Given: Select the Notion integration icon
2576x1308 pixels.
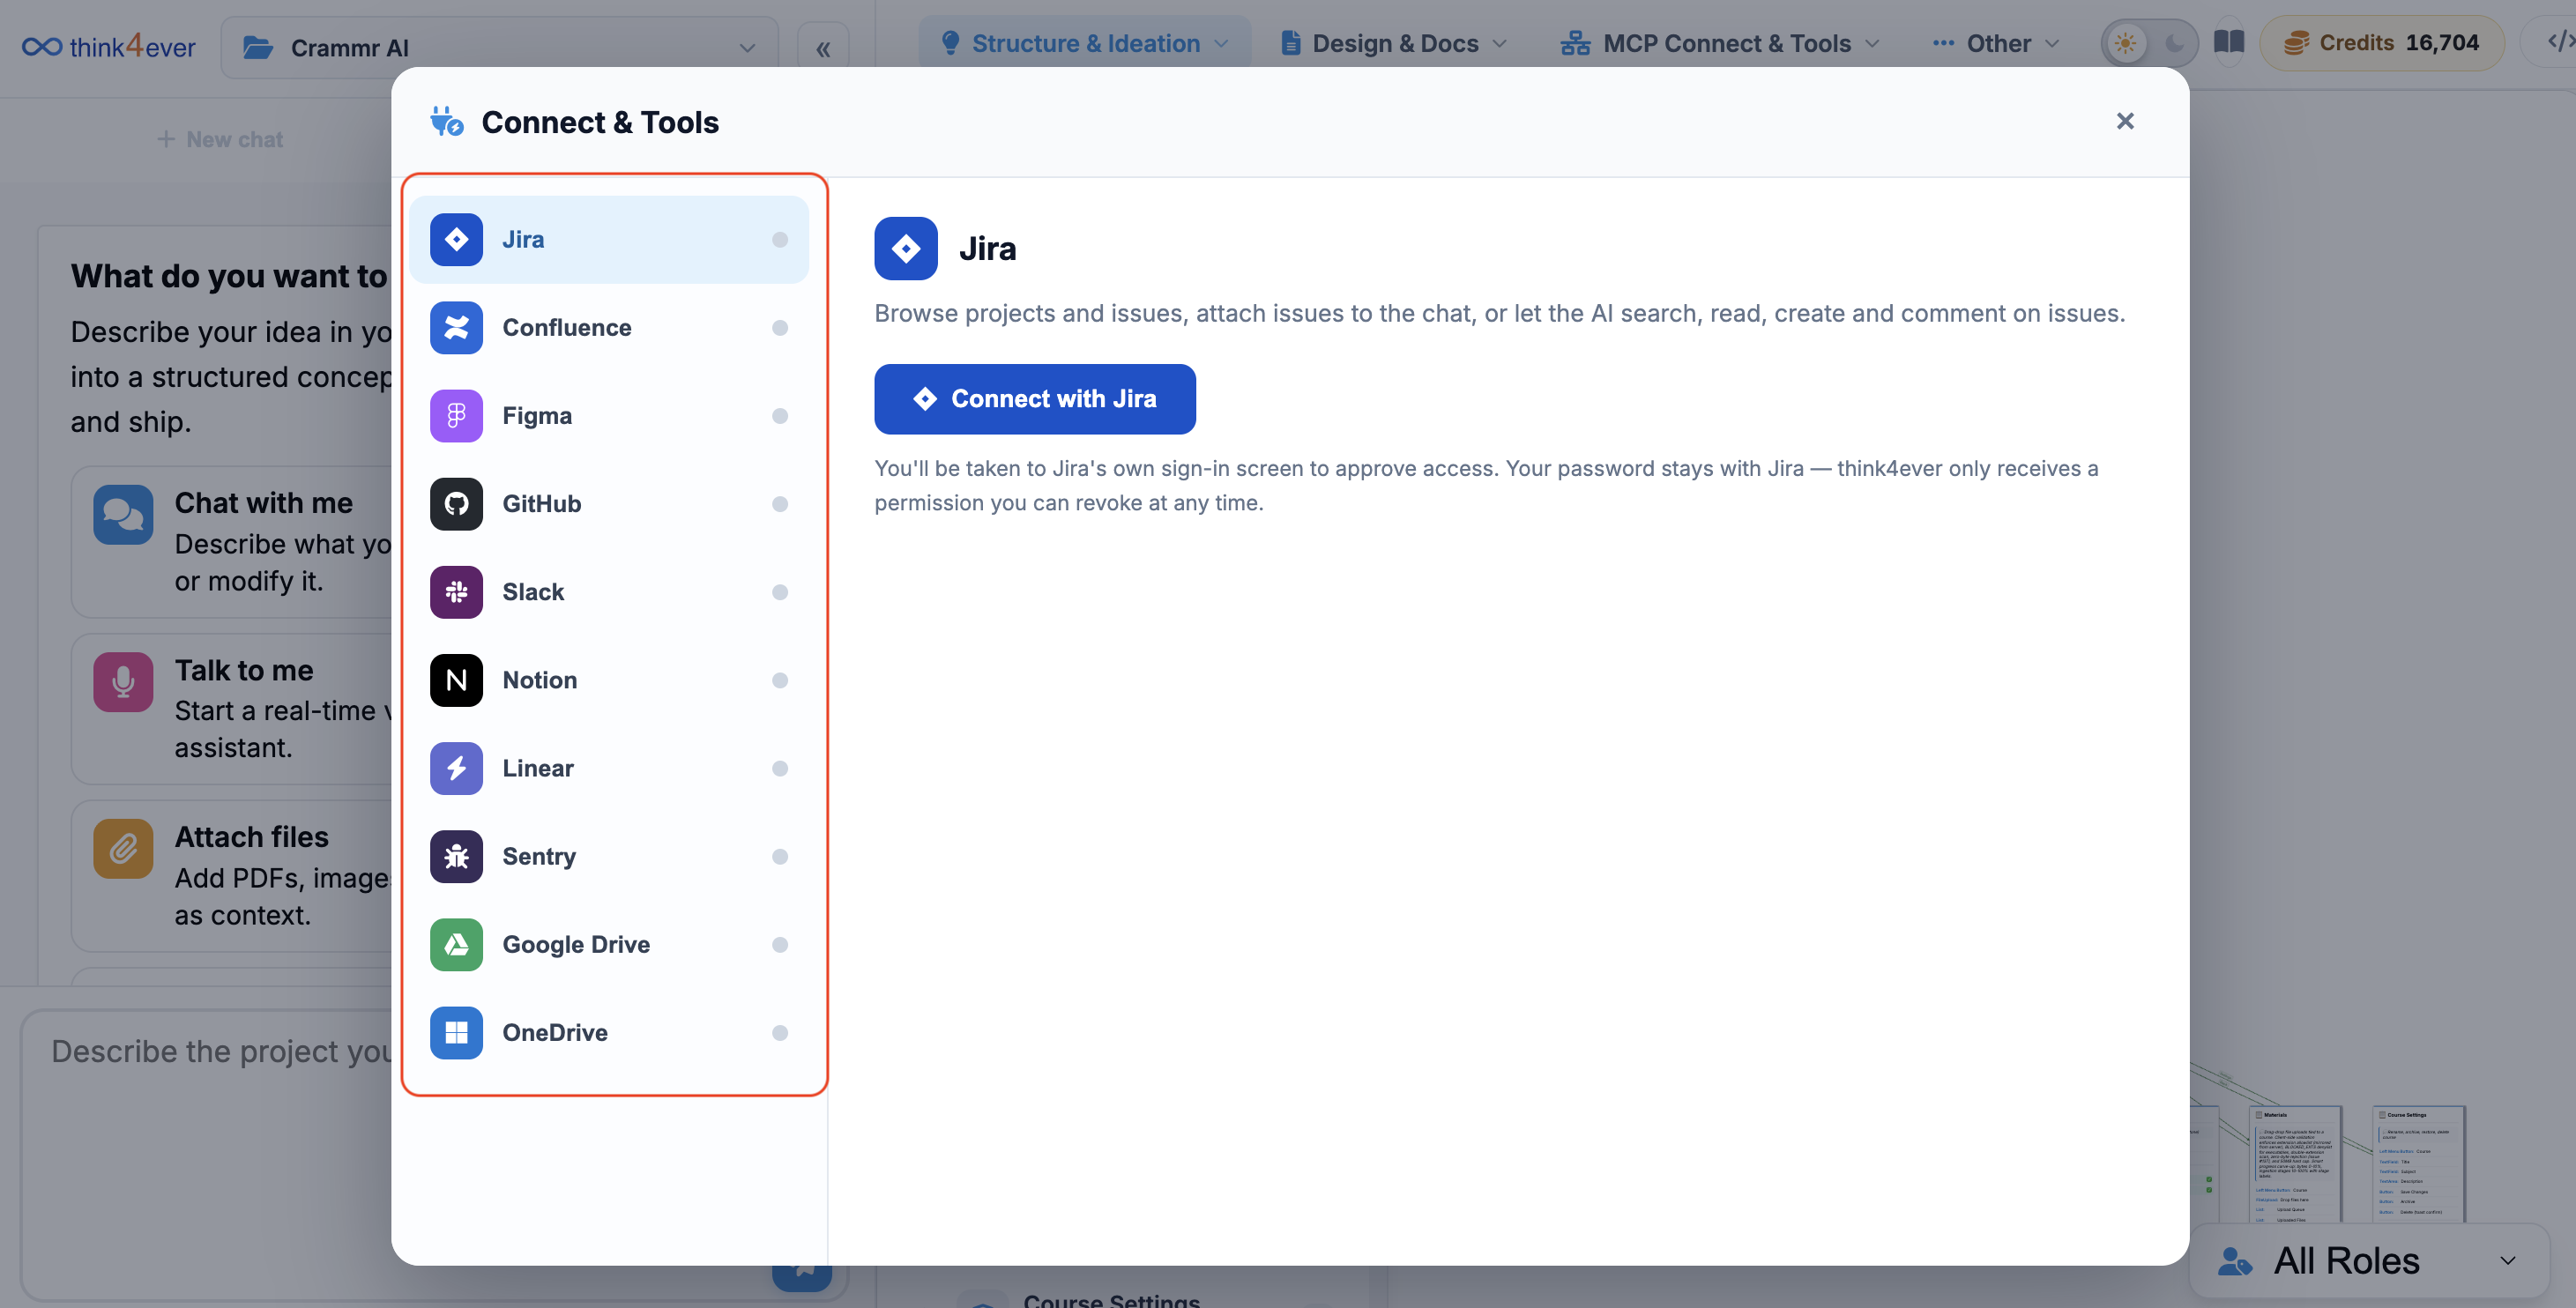Looking at the screenshot, I should coord(456,679).
